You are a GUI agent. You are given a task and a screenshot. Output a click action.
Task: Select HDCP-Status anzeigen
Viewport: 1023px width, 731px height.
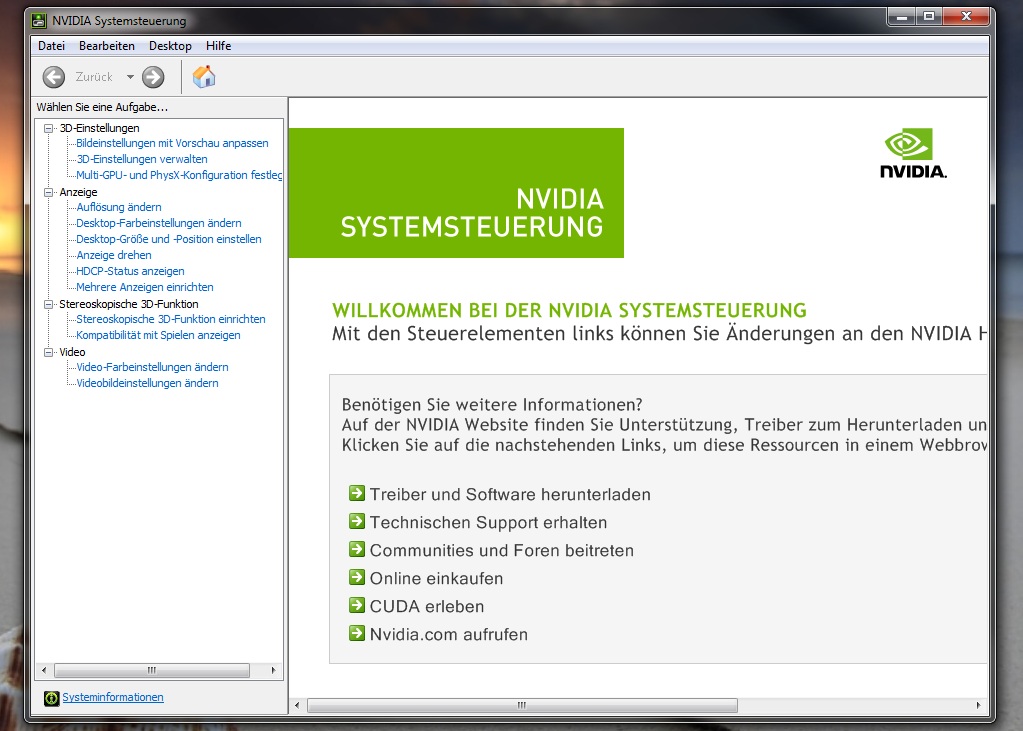tap(130, 271)
